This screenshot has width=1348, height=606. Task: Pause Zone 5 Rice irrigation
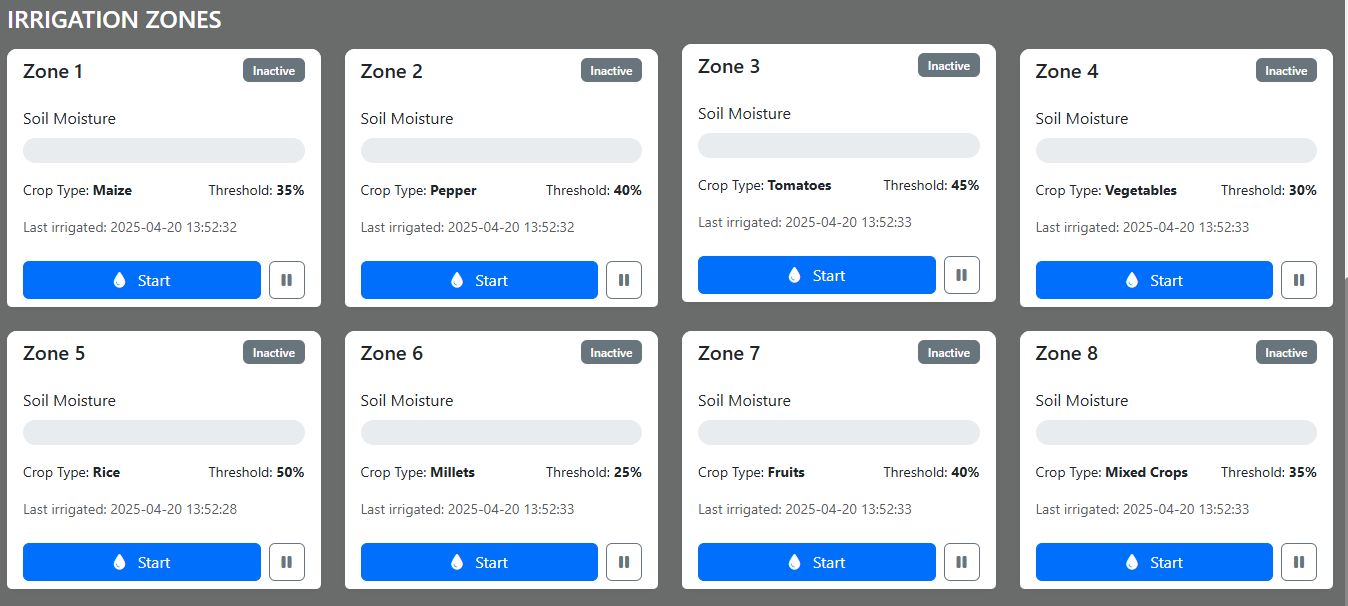point(287,562)
